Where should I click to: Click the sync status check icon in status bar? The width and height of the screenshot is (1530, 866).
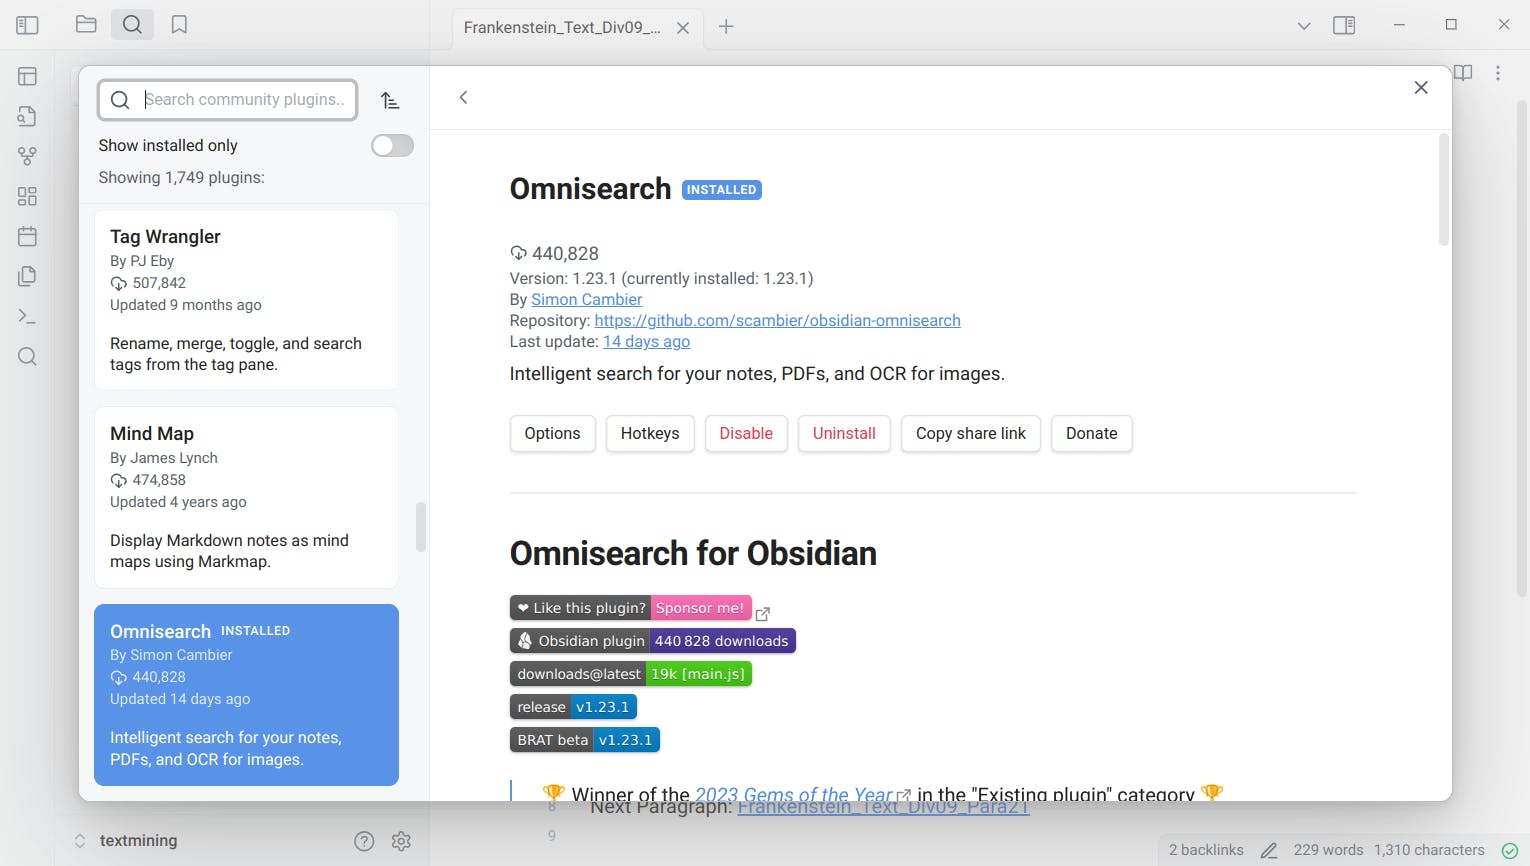[x=1510, y=851]
